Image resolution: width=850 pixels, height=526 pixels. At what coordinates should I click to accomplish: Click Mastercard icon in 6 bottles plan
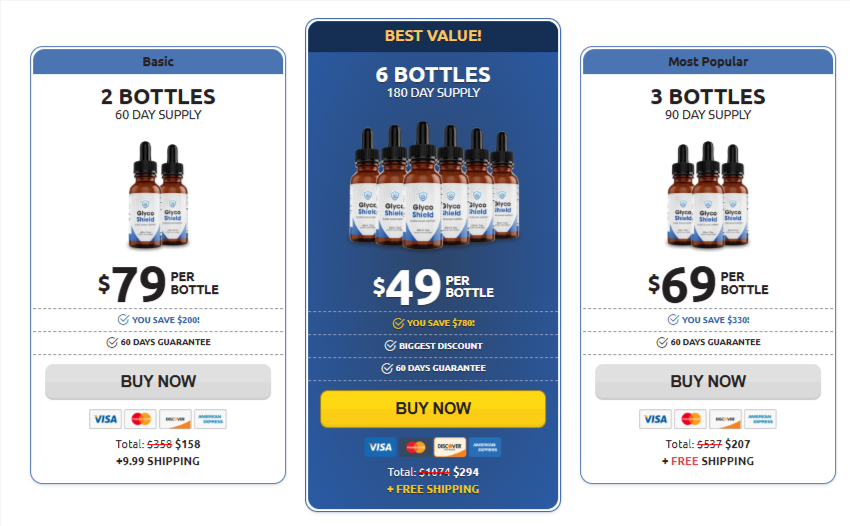(x=416, y=447)
